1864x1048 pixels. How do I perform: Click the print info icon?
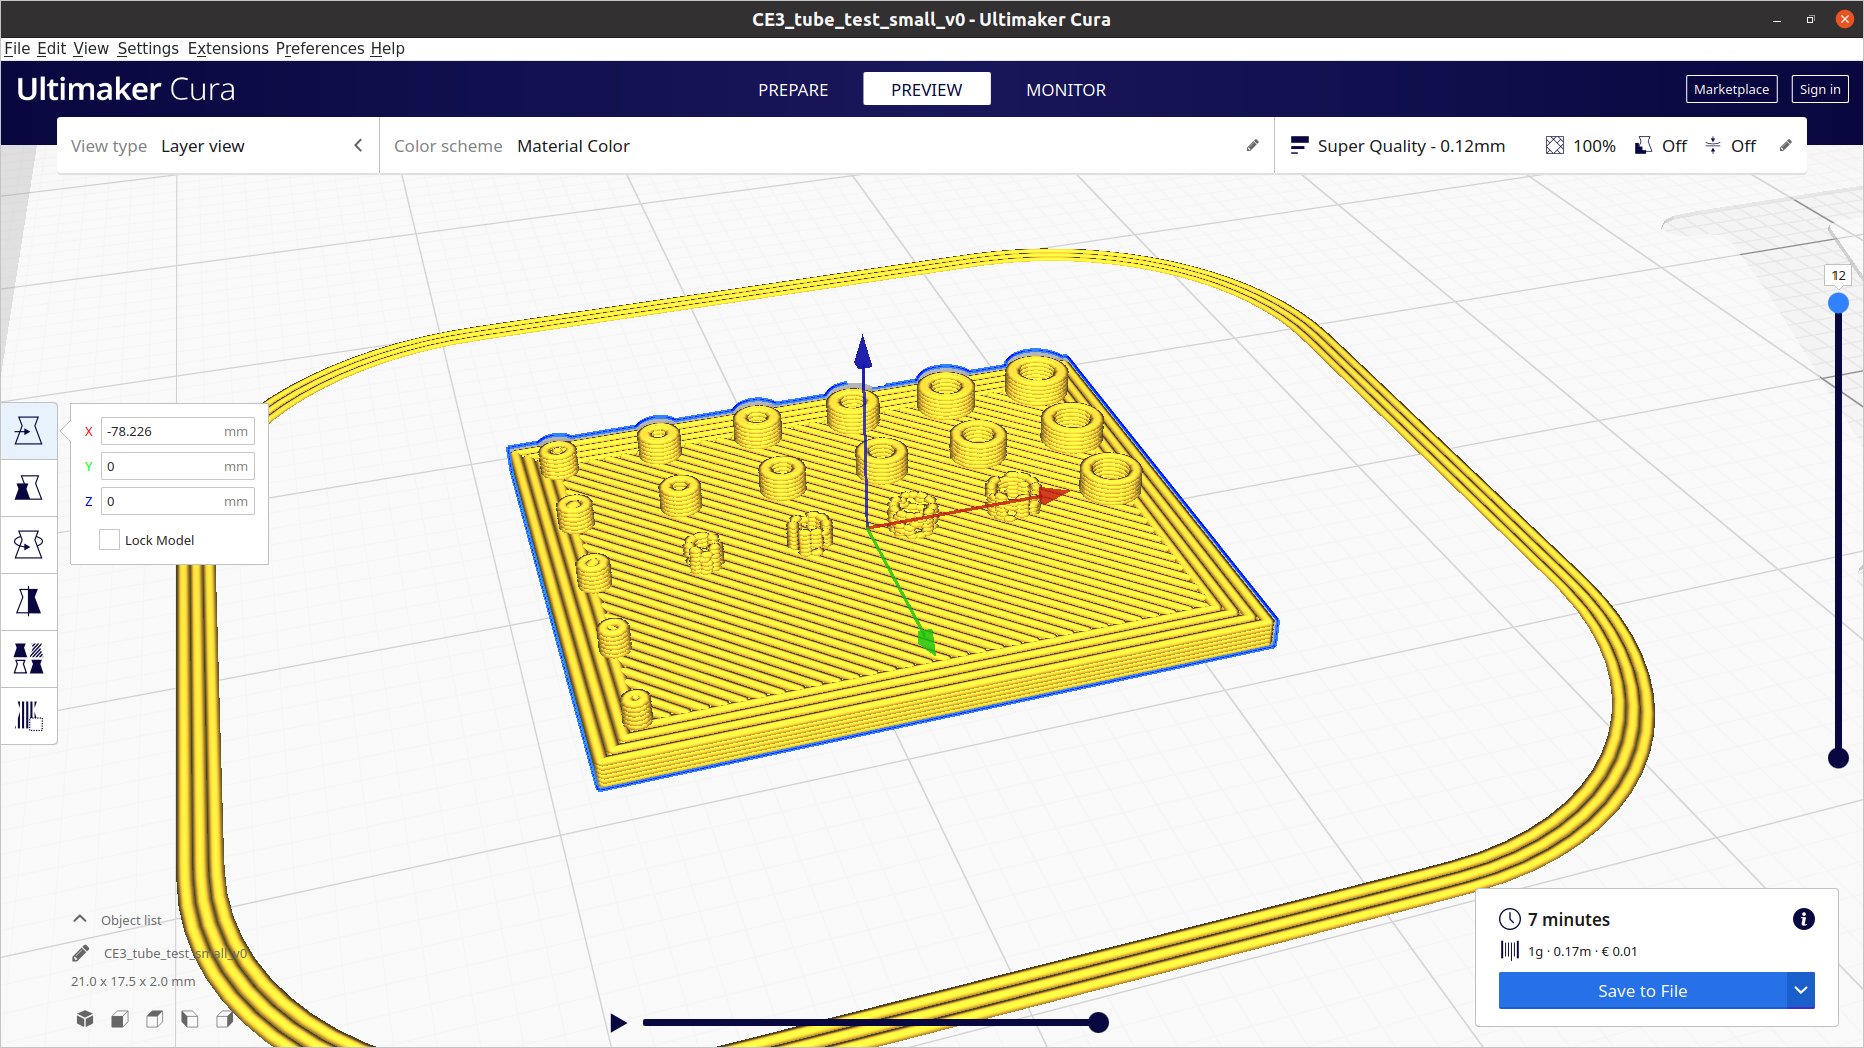1803,919
